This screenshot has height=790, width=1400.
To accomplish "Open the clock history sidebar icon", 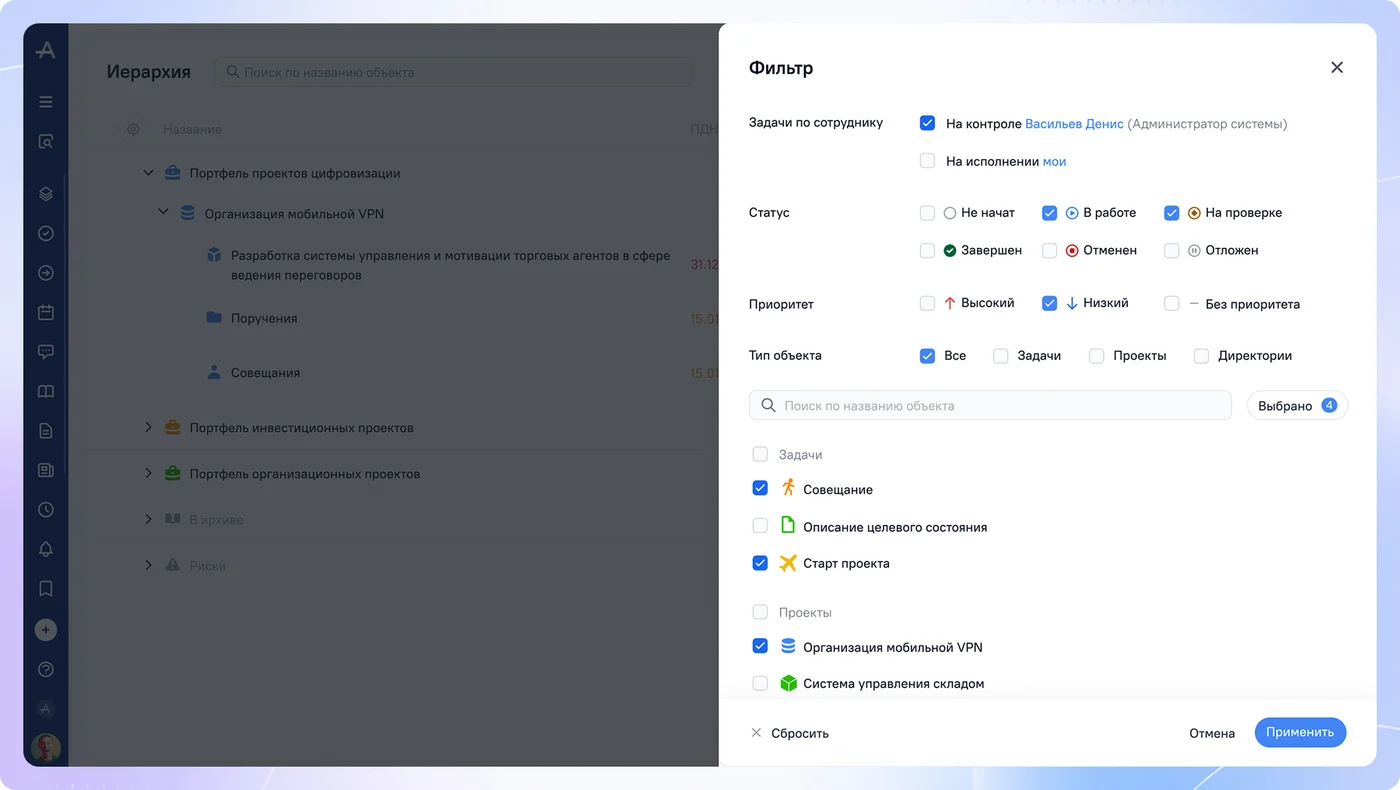I will [46, 510].
